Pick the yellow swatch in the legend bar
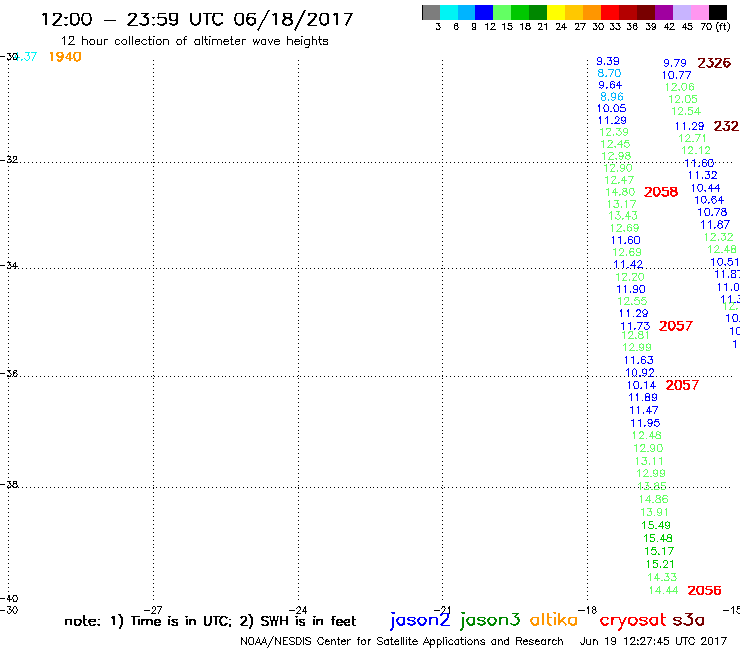Viewport: 740px width, 650px height. 556,12
